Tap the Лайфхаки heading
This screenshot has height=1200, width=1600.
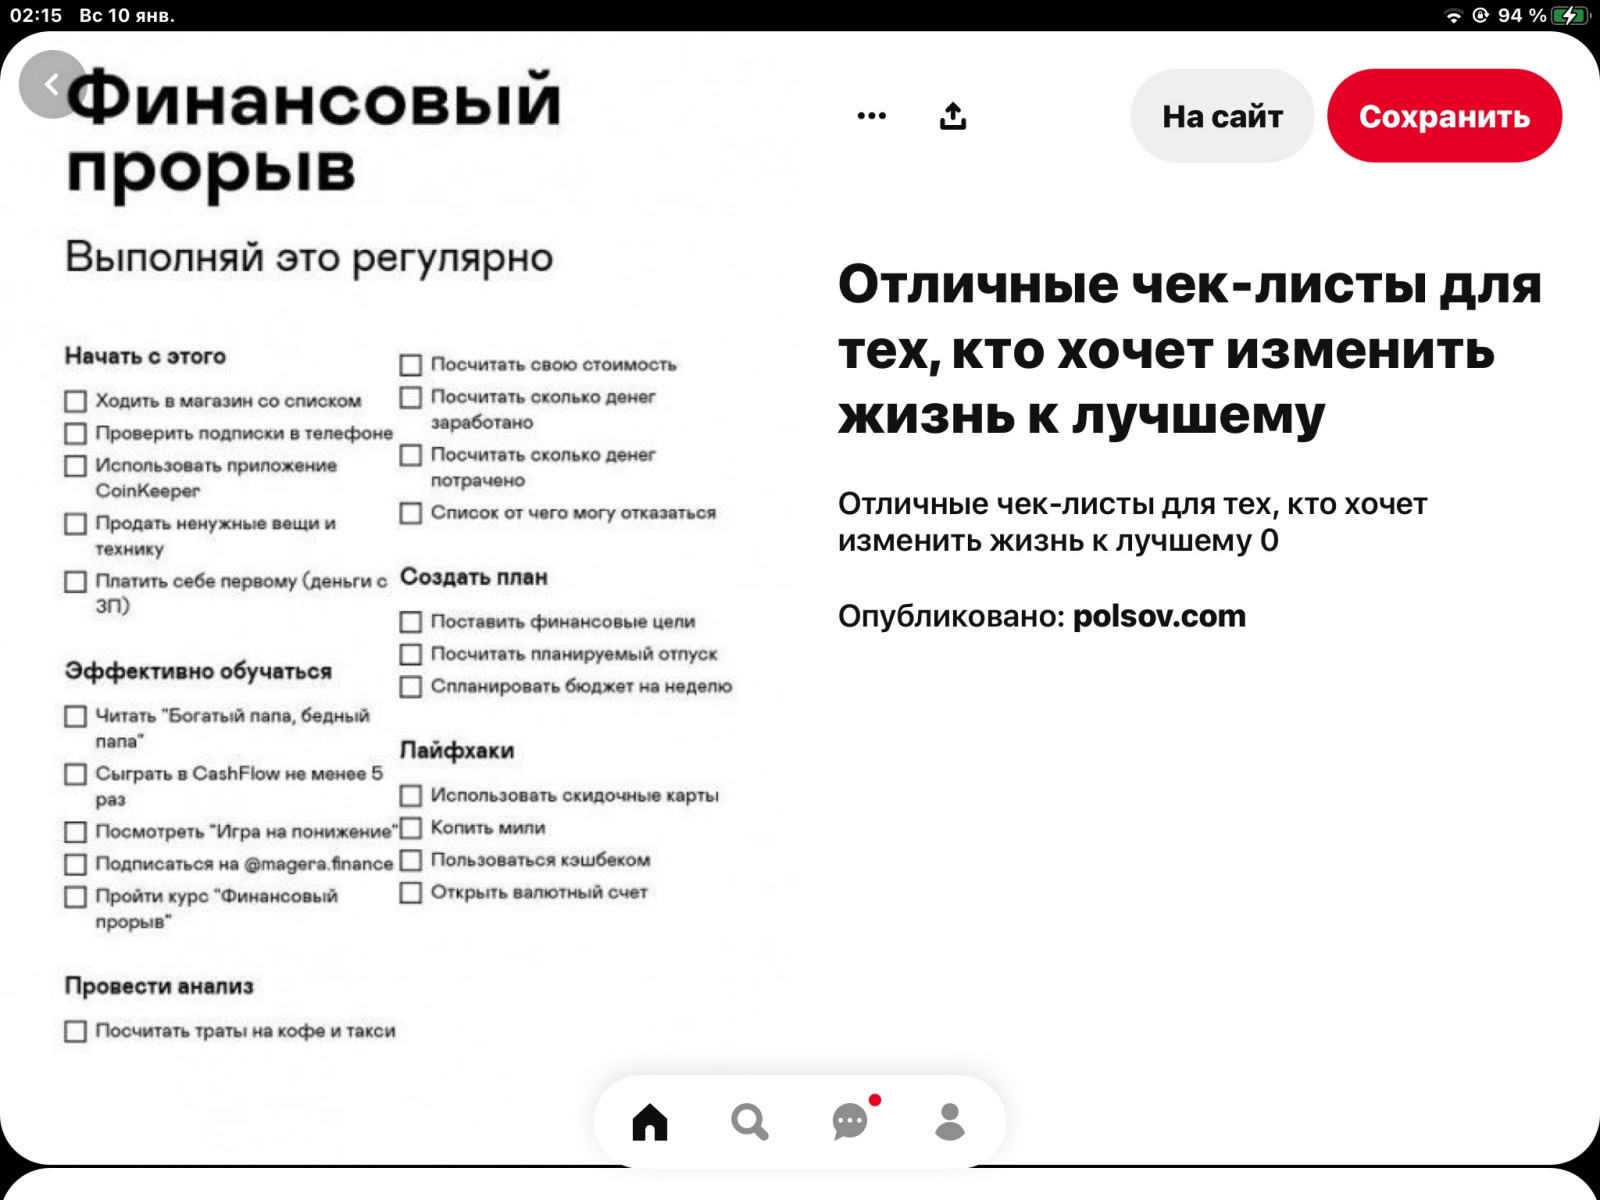coord(457,751)
